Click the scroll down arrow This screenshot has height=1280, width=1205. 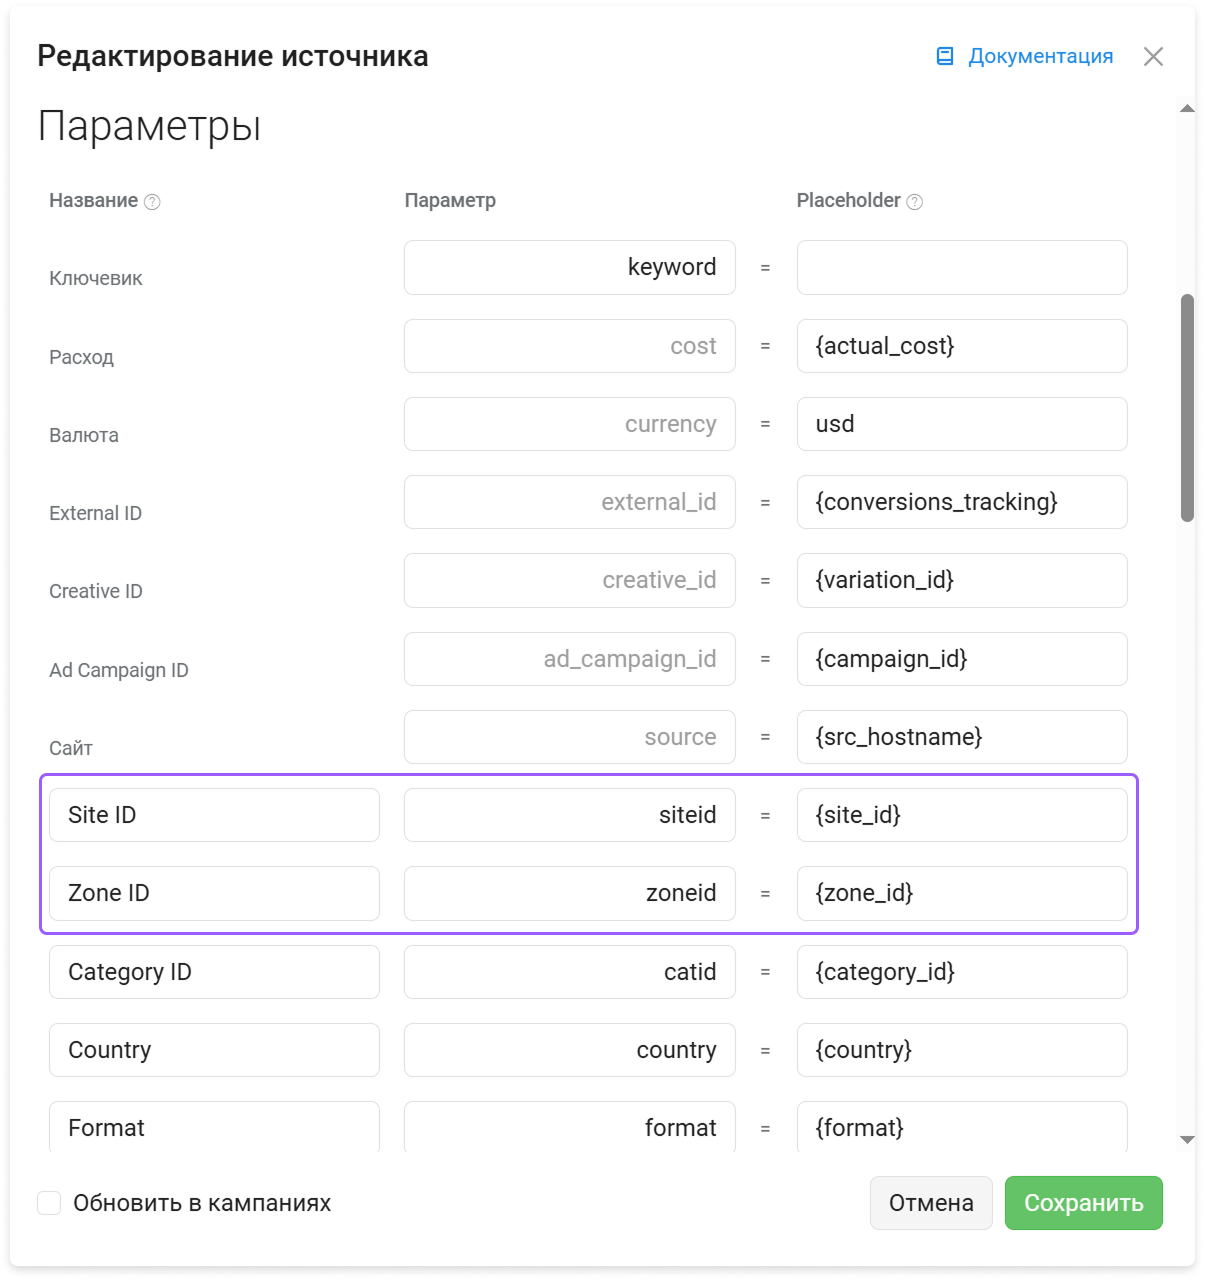pyautogui.click(x=1187, y=1139)
